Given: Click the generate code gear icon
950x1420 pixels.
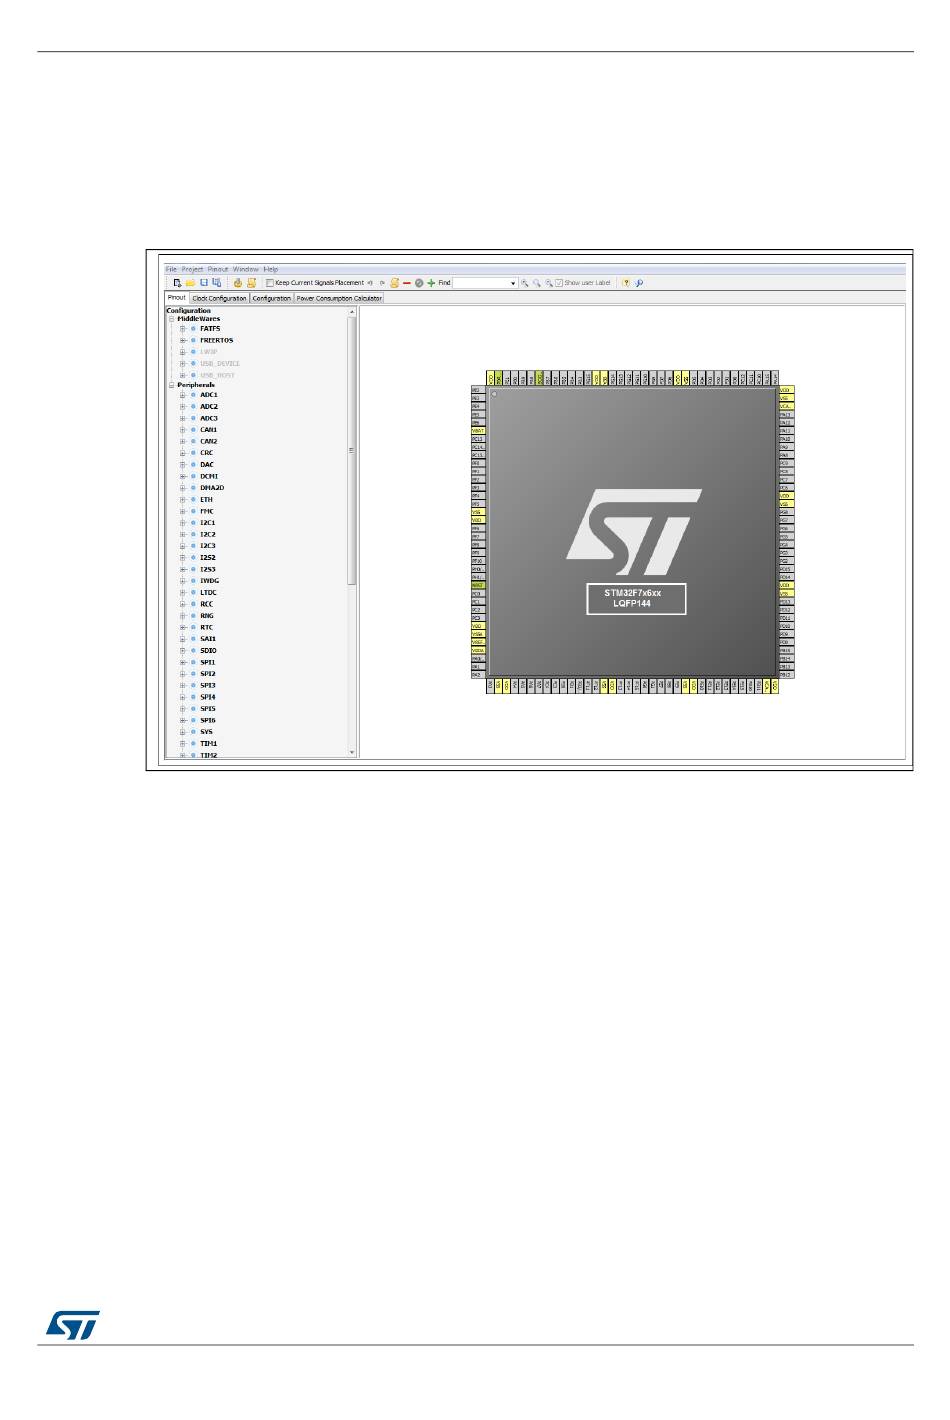Looking at the screenshot, I should (x=240, y=283).
